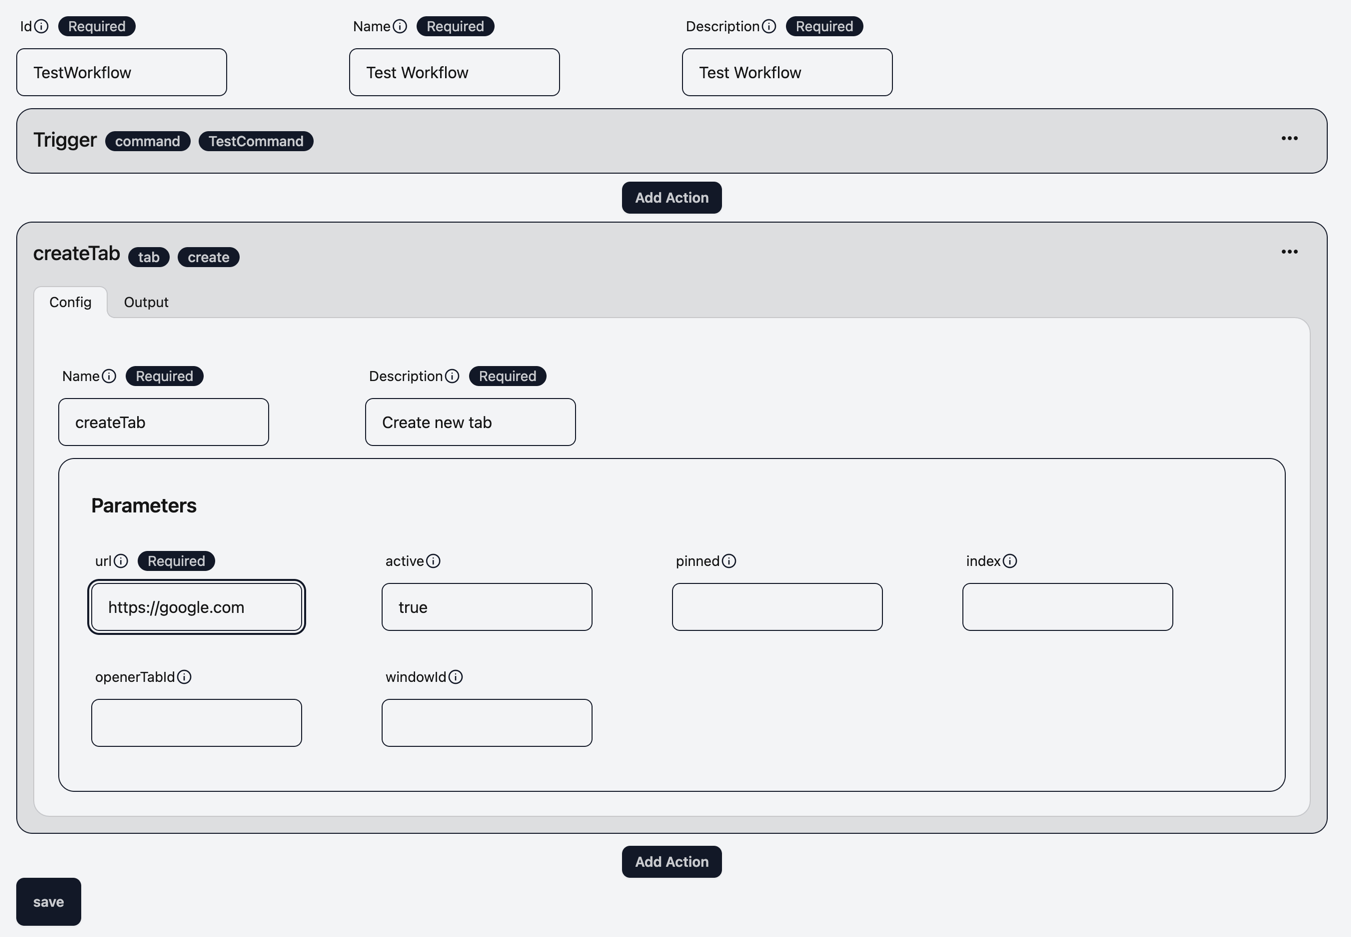Click the Required badge next to url

pyautogui.click(x=176, y=561)
